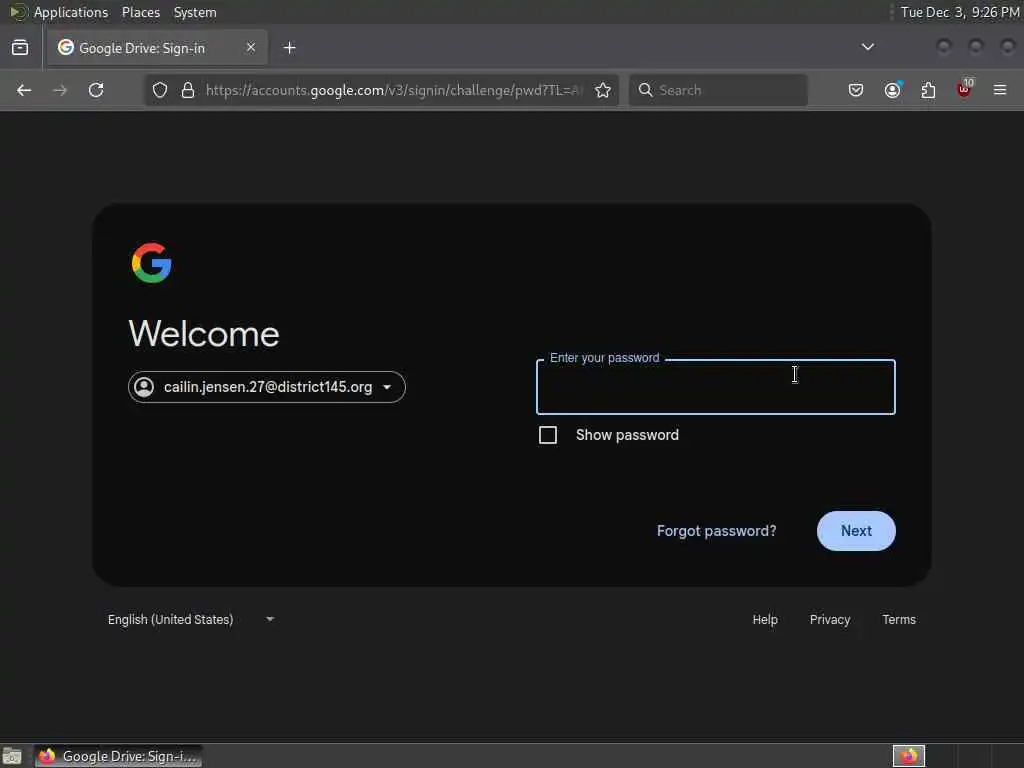
Task: Bookmark this page with the star
Action: point(603,90)
